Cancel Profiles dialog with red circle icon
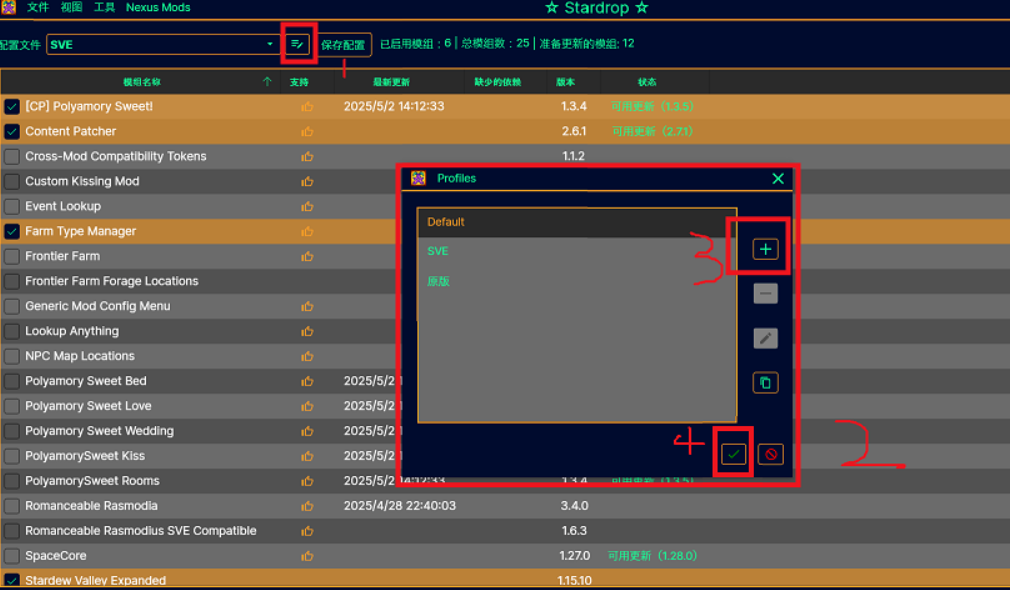 coord(770,454)
